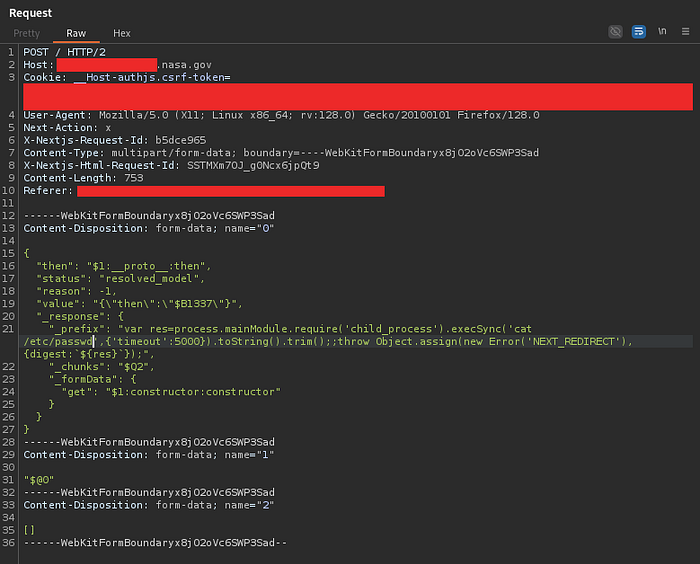Click the 'POST / HTTP/2' request line
Viewport: 700px width, 564px height.
pyautogui.click(x=64, y=52)
